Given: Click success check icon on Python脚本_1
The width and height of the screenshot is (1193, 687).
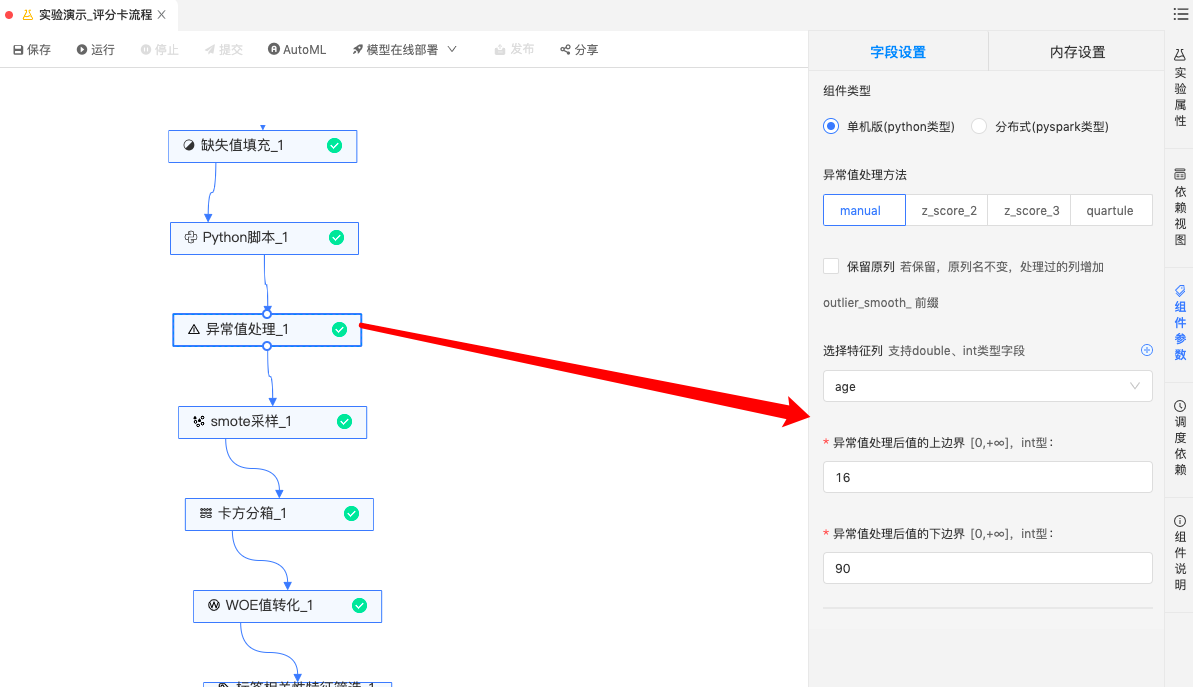Looking at the screenshot, I should point(336,237).
